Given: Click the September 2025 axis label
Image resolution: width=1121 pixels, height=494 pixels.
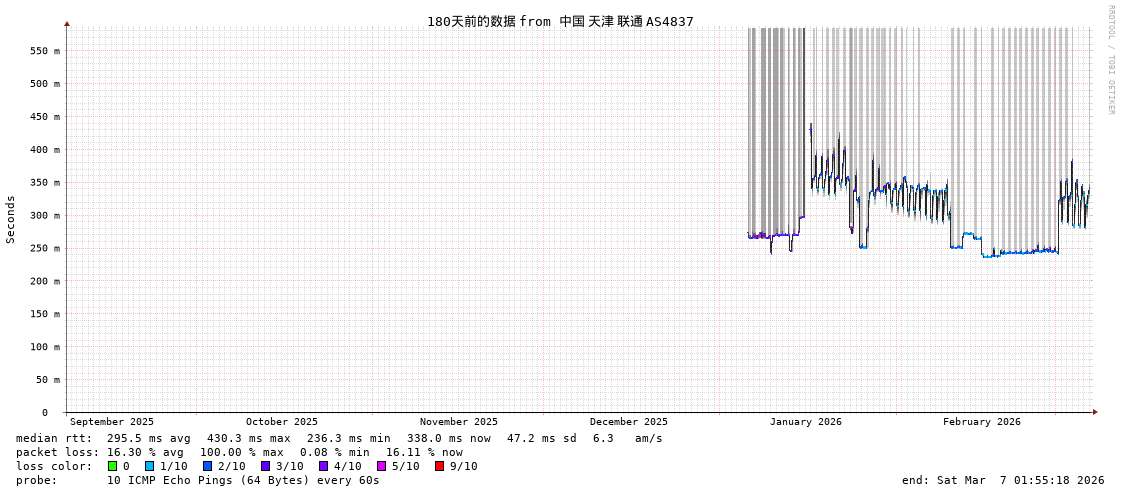Looking at the screenshot, I should tap(112, 422).
